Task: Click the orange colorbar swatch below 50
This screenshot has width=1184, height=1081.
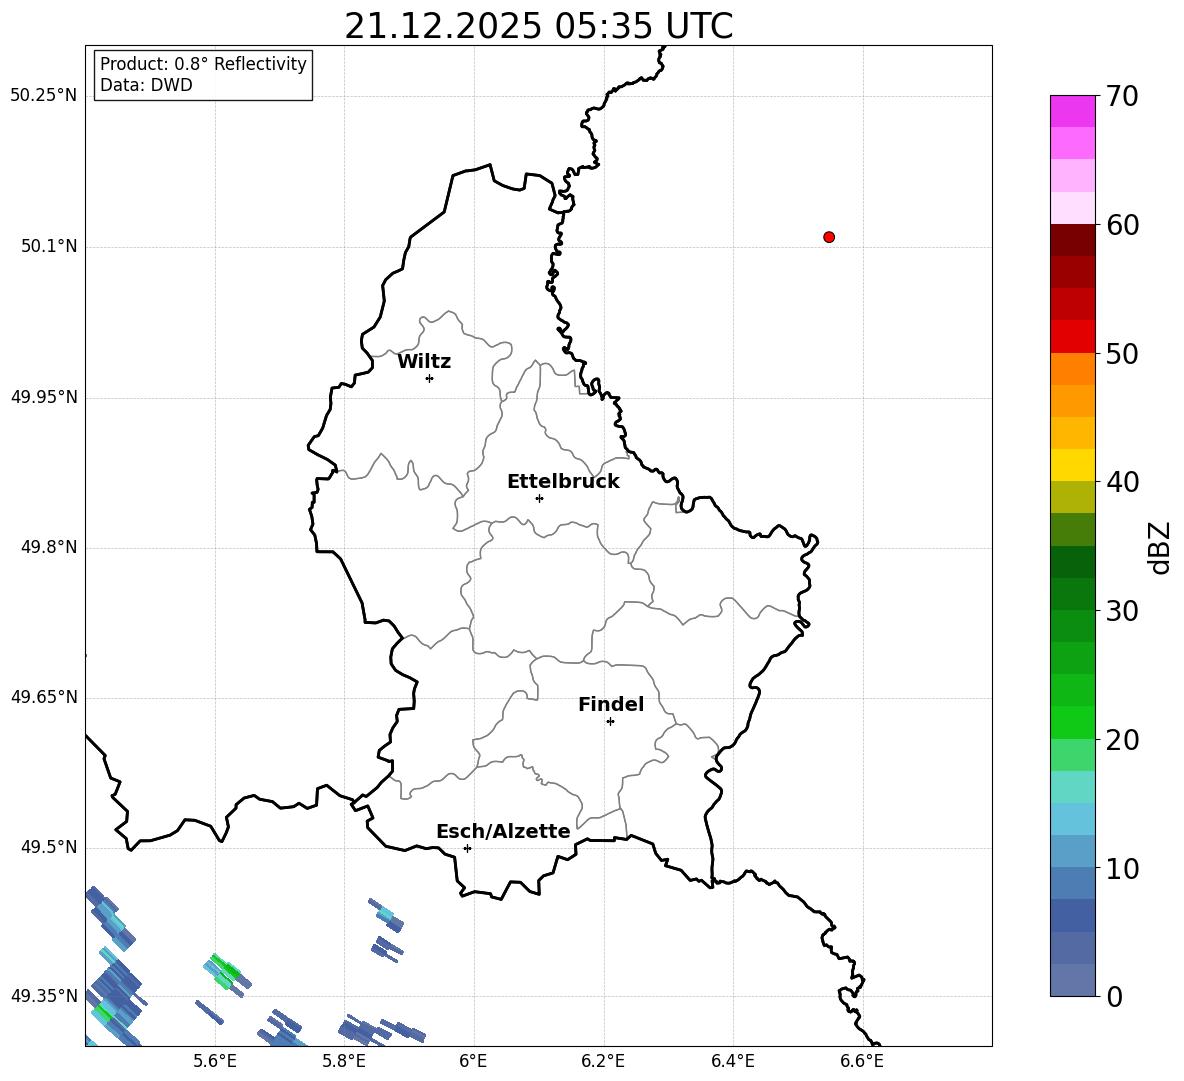Action: [x=1072, y=369]
